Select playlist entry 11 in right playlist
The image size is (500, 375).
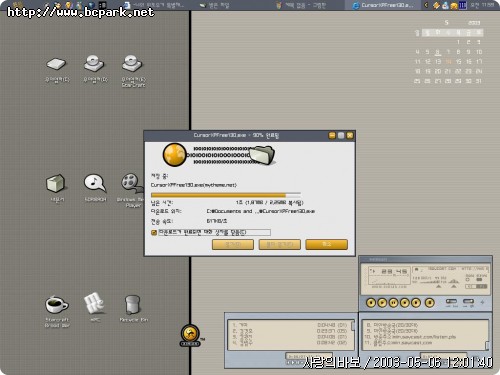click(x=398, y=343)
